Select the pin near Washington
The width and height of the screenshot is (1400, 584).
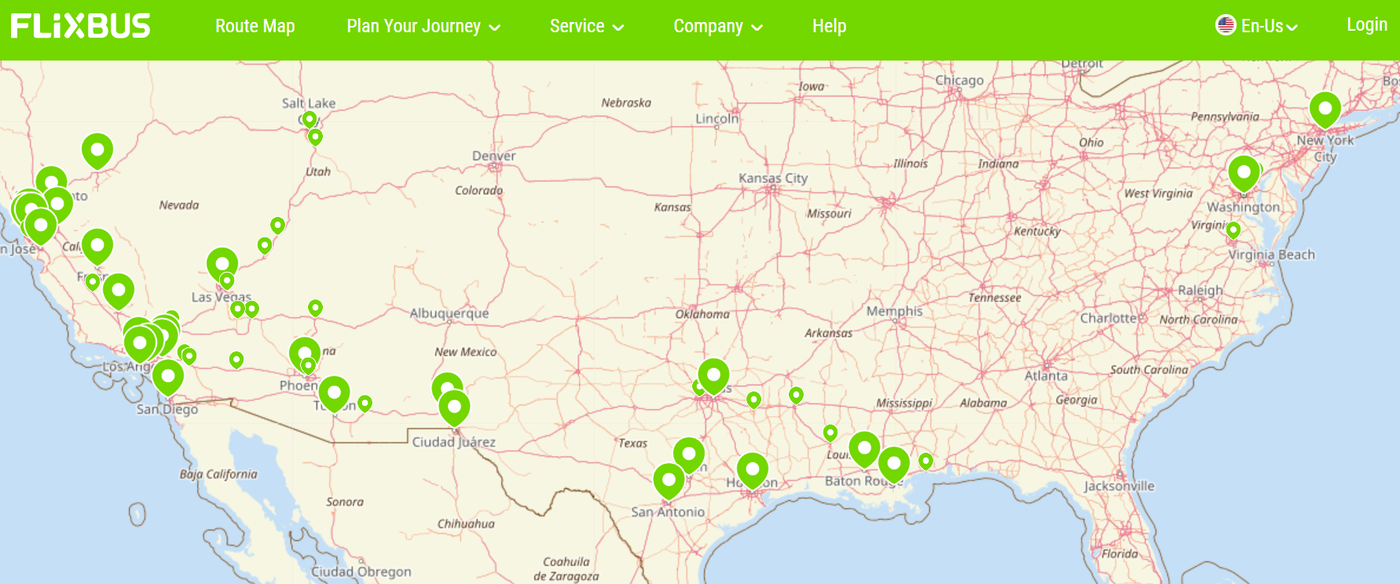(x=1245, y=172)
